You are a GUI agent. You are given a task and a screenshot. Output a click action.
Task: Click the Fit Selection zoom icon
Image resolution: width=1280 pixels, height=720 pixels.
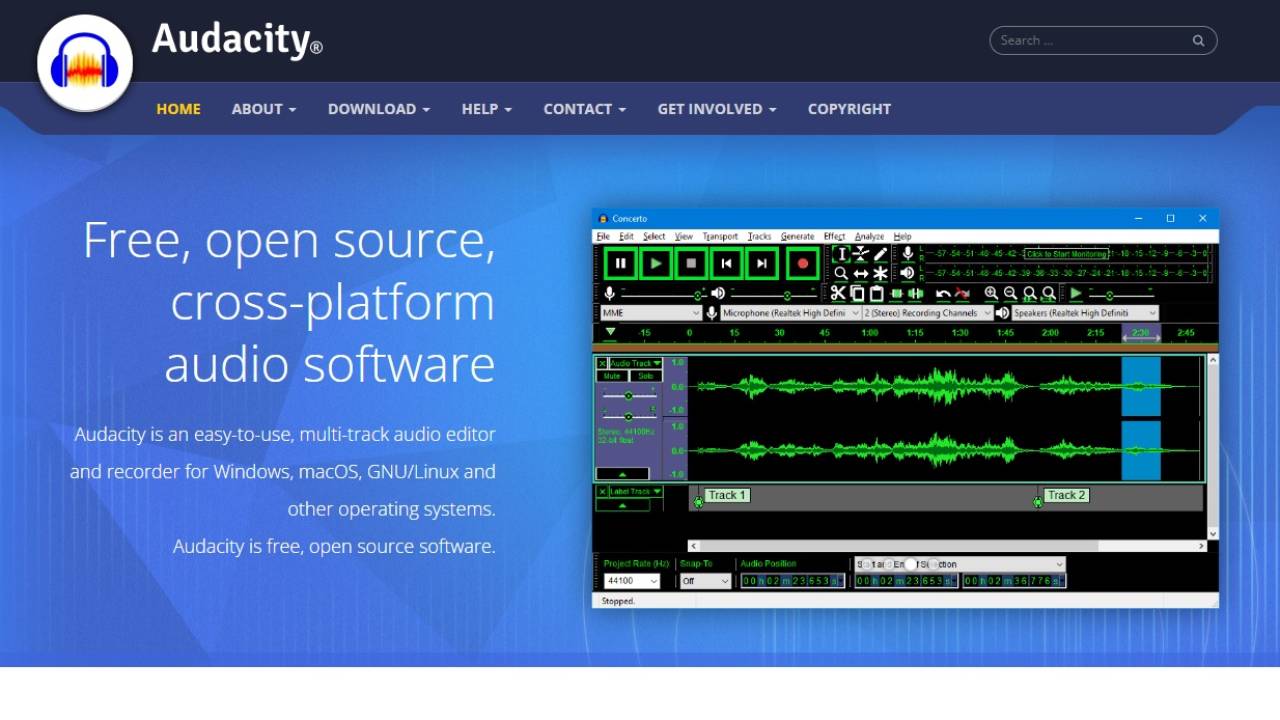[x=1030, y=293]
